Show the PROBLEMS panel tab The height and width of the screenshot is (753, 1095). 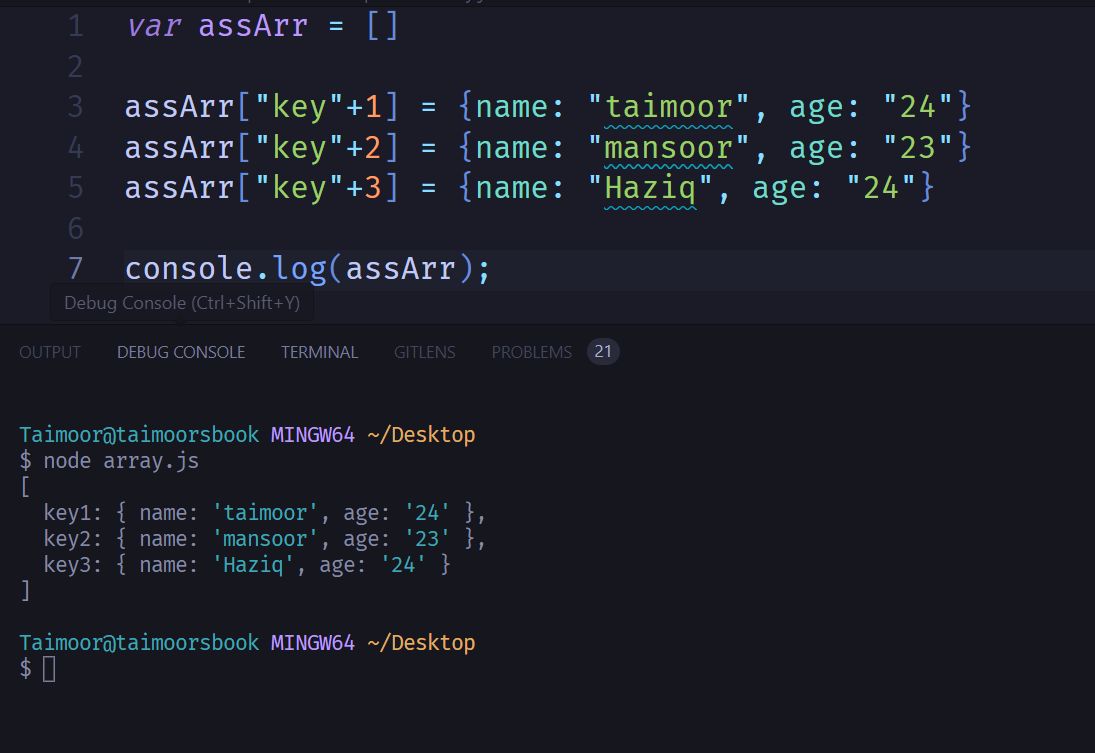pyautogui.click(x=531, y=352)
